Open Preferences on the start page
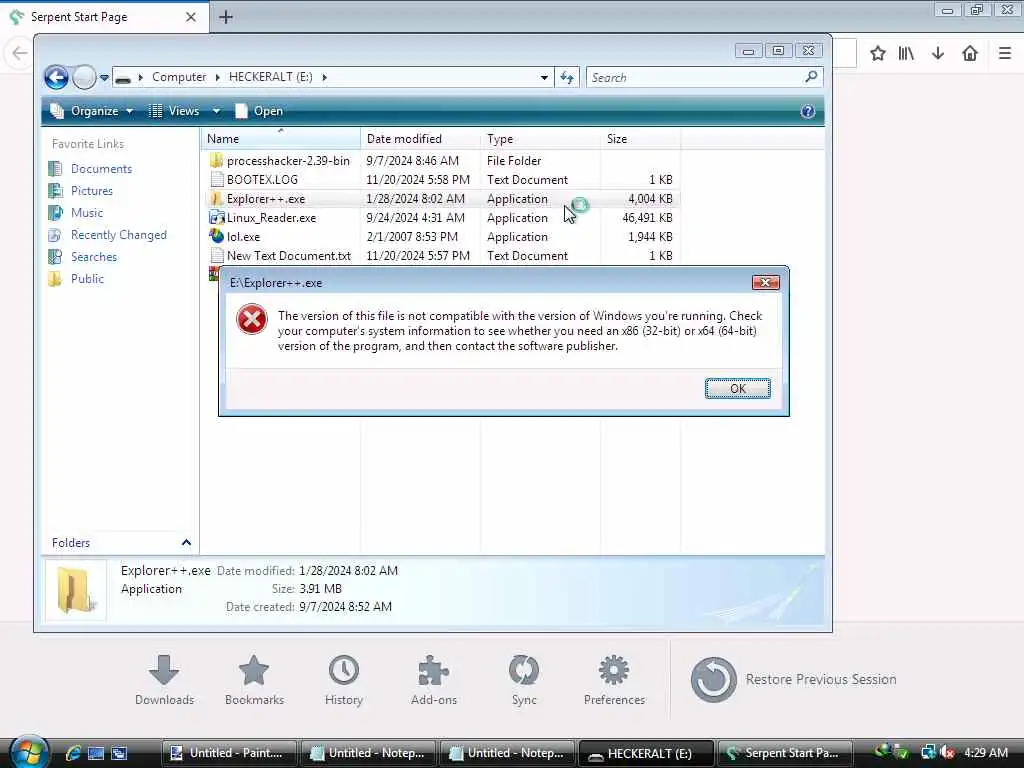1024x768 pixels. click(614, 680)
